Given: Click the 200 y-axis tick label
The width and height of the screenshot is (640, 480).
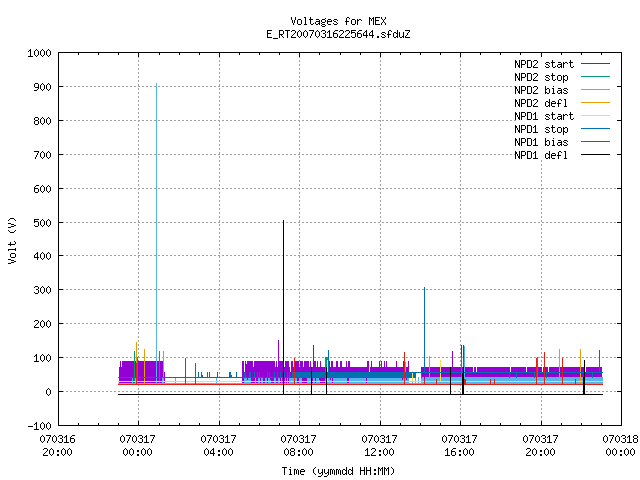Looking at the screenshot, I should click(x=42, y=324).
